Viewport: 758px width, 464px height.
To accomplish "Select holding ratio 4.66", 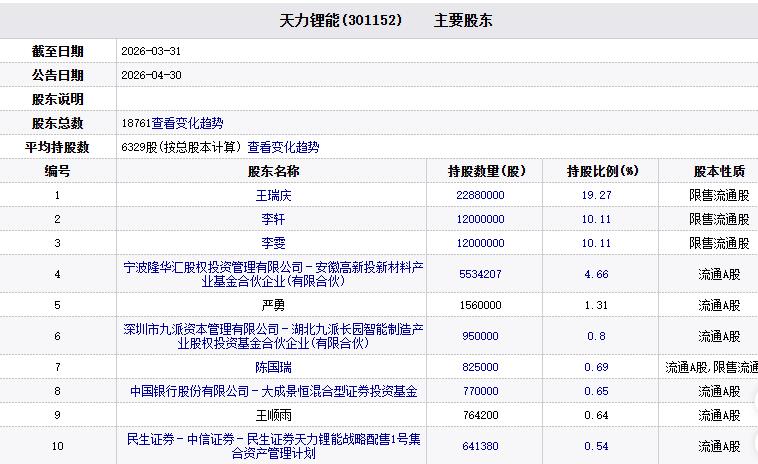I will pyautogui.click(x=597, y=274).
